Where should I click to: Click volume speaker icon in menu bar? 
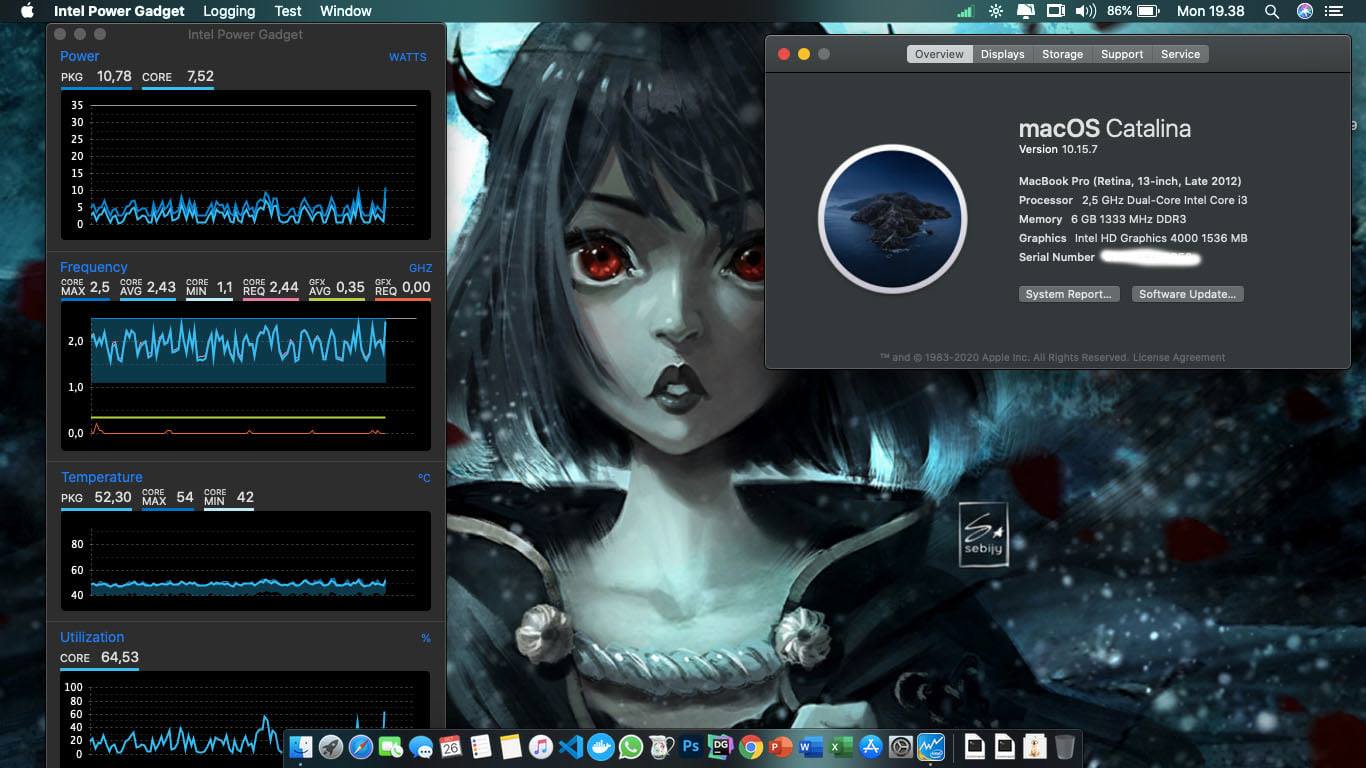pos(1086,11)
